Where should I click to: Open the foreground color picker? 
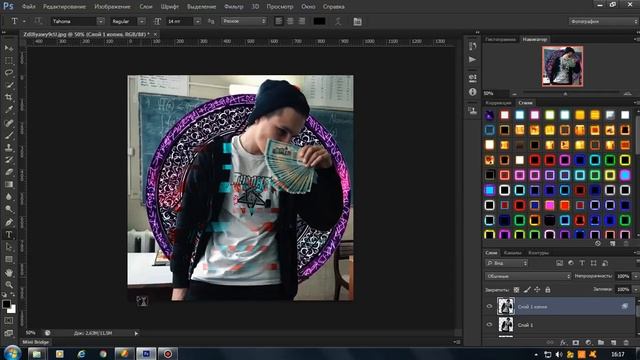(6, 304)
